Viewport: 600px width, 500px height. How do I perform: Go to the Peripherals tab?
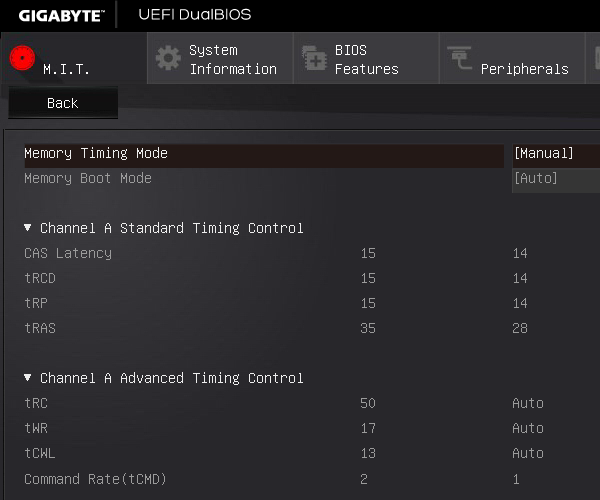coord(512,58)
